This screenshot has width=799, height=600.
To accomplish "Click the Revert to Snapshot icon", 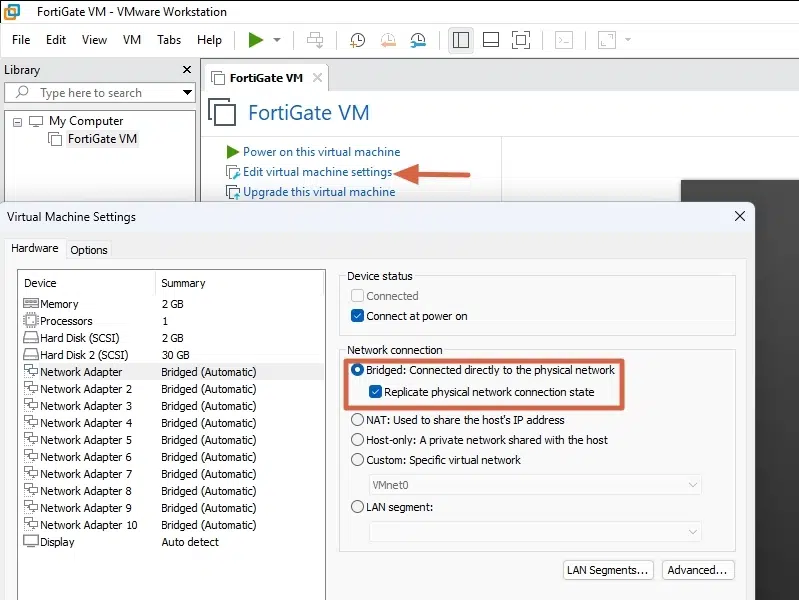I will tap(388, 40).
